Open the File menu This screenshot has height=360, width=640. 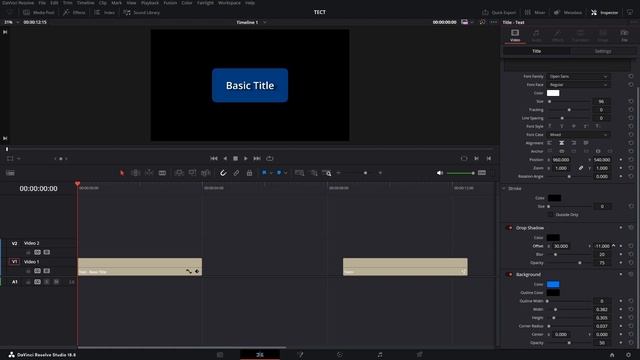(42, 2)
